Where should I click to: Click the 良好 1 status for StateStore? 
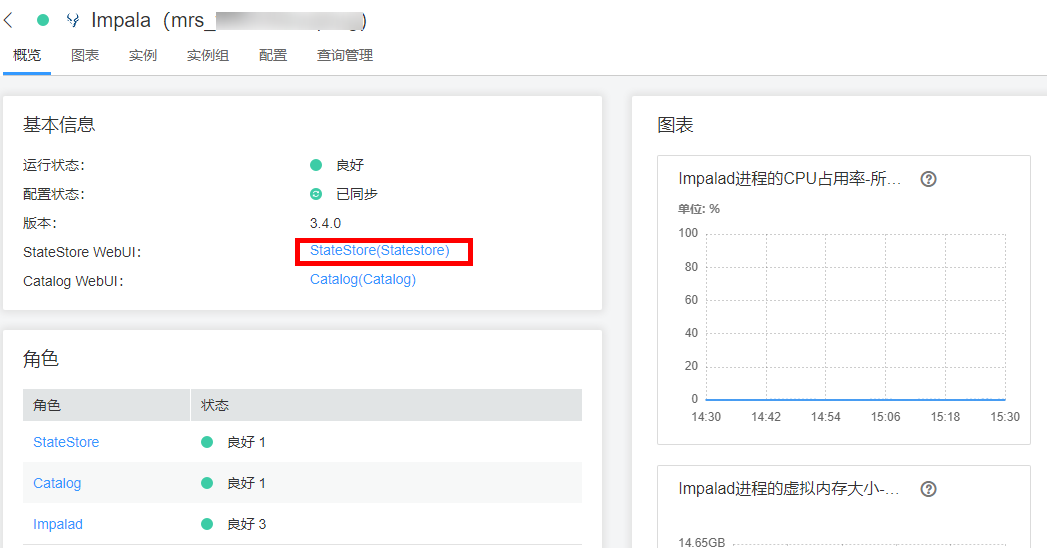pyautogui.click(x=246, y=442)
